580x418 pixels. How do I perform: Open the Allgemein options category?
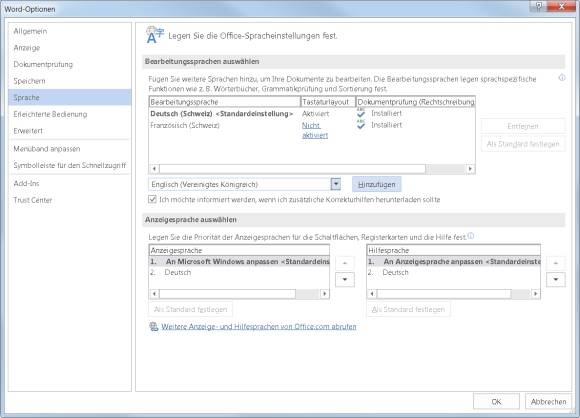pos(70,31)
